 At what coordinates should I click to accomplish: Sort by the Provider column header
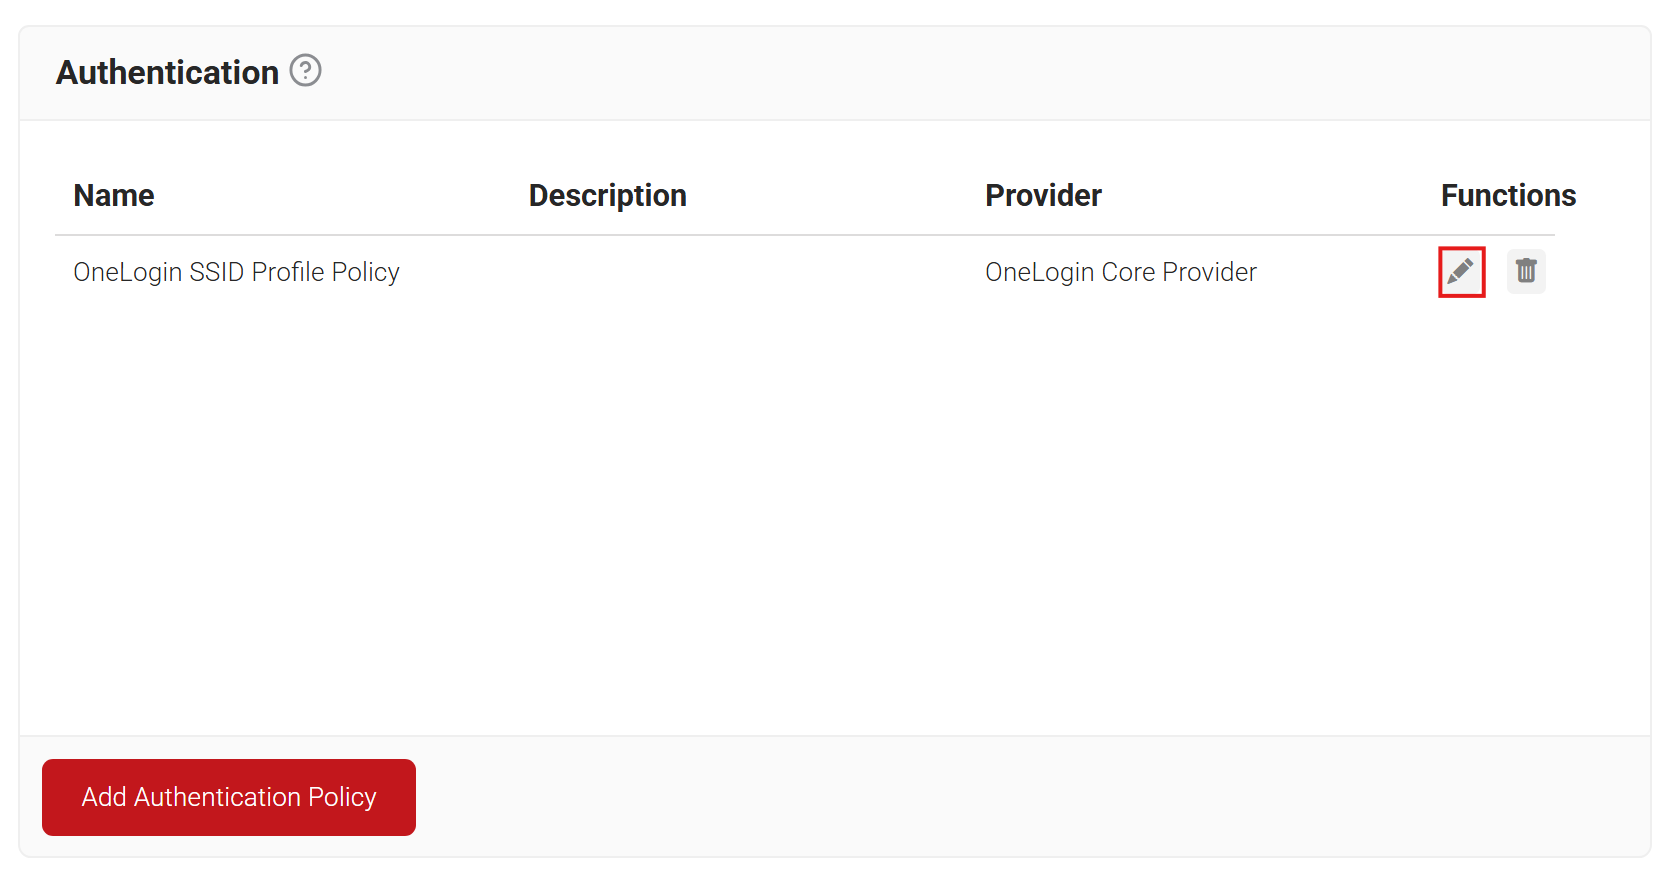click(1043, 195)
